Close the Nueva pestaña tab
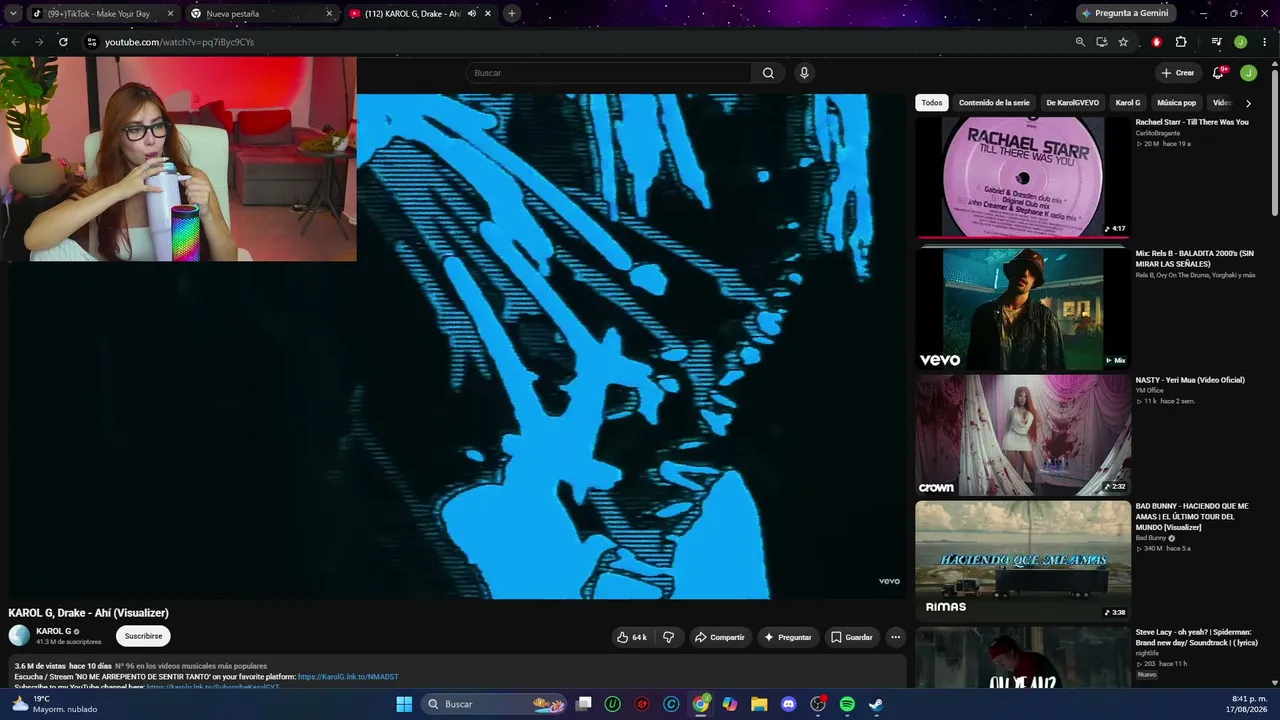 coord(329,14)
